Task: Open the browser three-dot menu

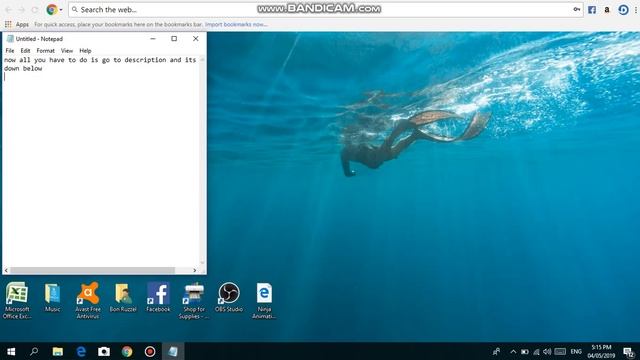Action: point(636,10)
